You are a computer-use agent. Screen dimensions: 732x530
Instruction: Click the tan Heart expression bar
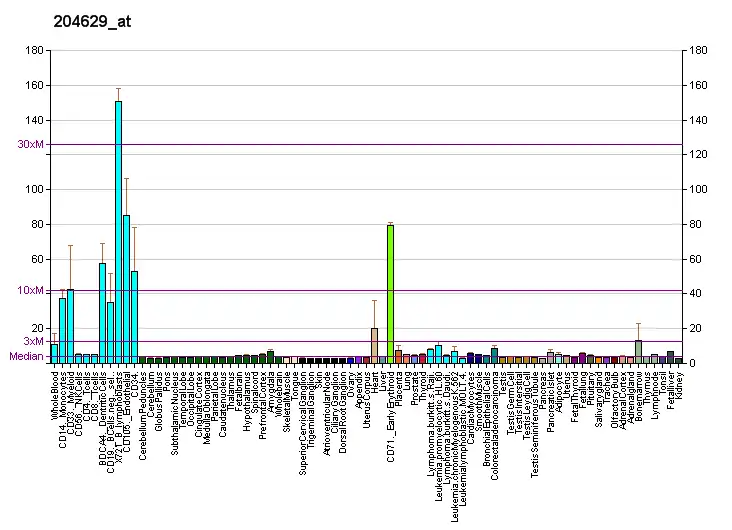374,345
